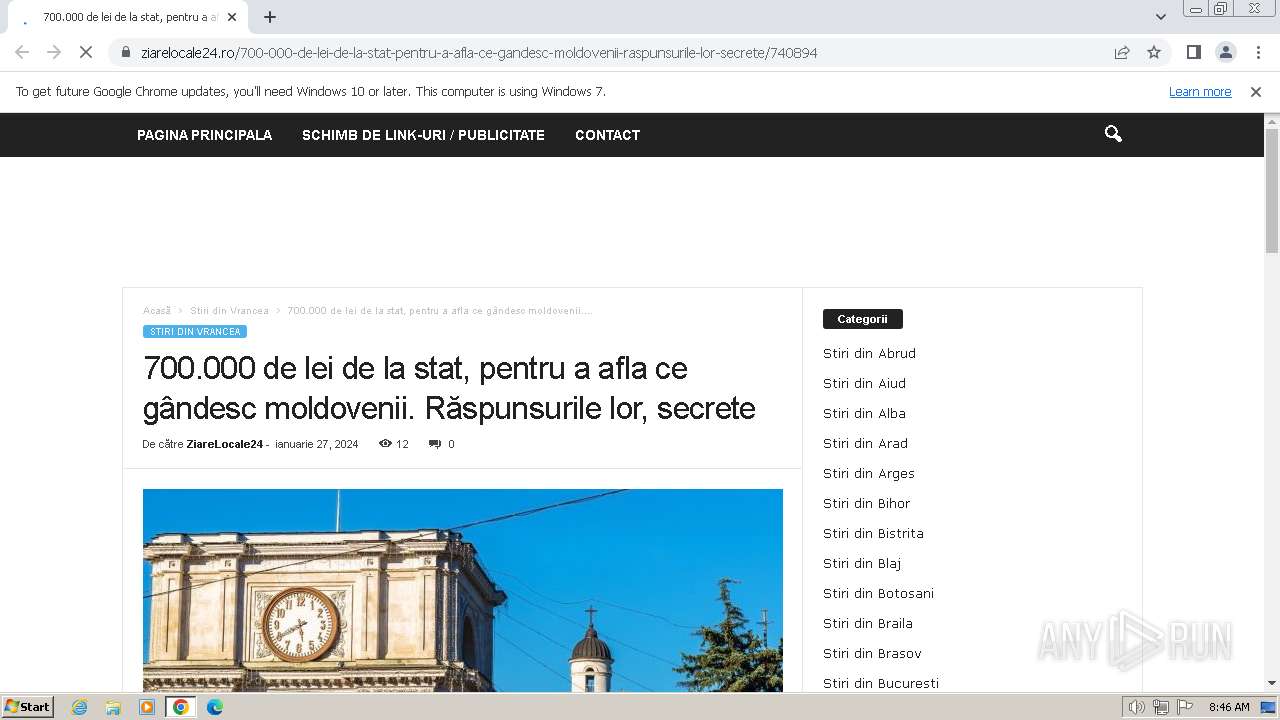
Task: Close the article tab
Action: point(232,17)
